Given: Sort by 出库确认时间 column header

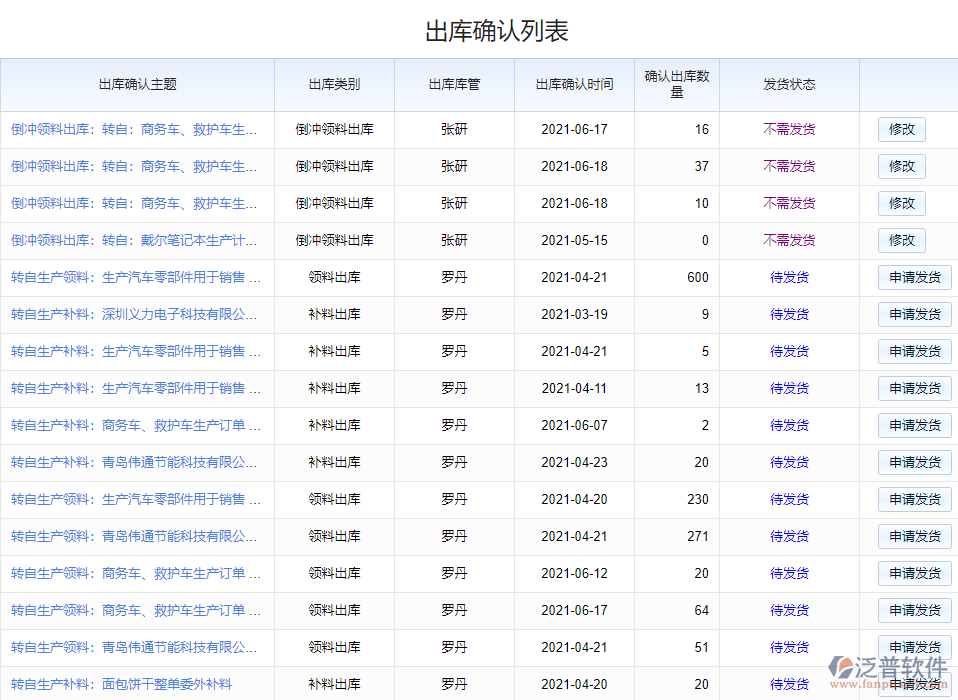Looking at the screenshot, I should pyautogui.click(x=574, y=85).
